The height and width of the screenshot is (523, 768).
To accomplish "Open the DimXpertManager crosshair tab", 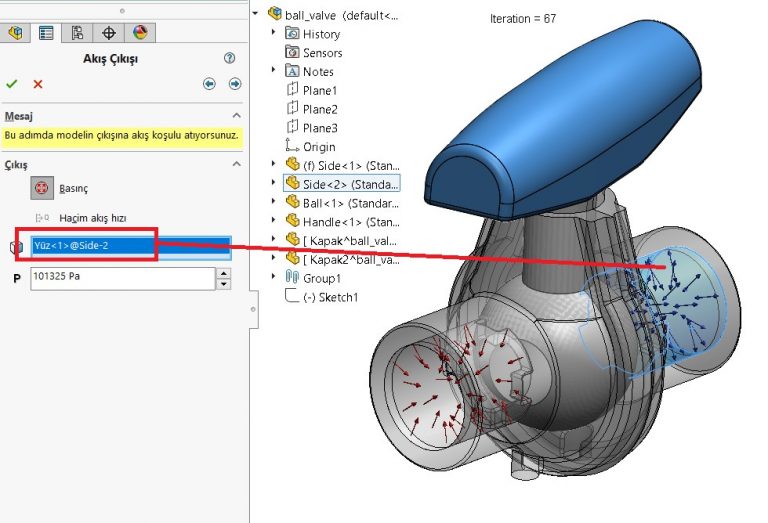I will [108, 33].
